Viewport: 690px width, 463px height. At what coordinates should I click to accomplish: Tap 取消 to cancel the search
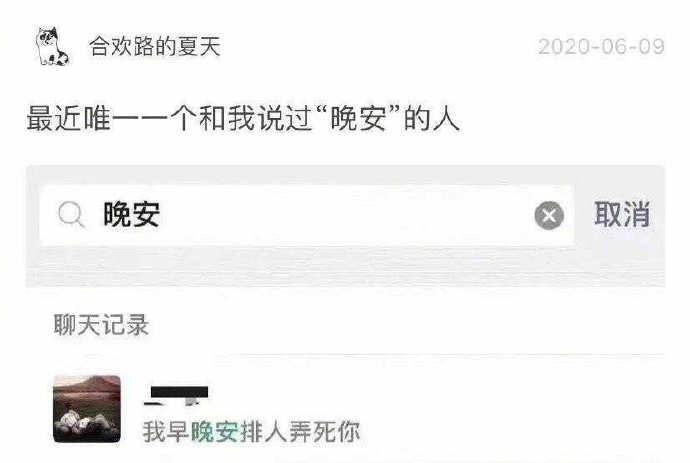click(622, 214)
